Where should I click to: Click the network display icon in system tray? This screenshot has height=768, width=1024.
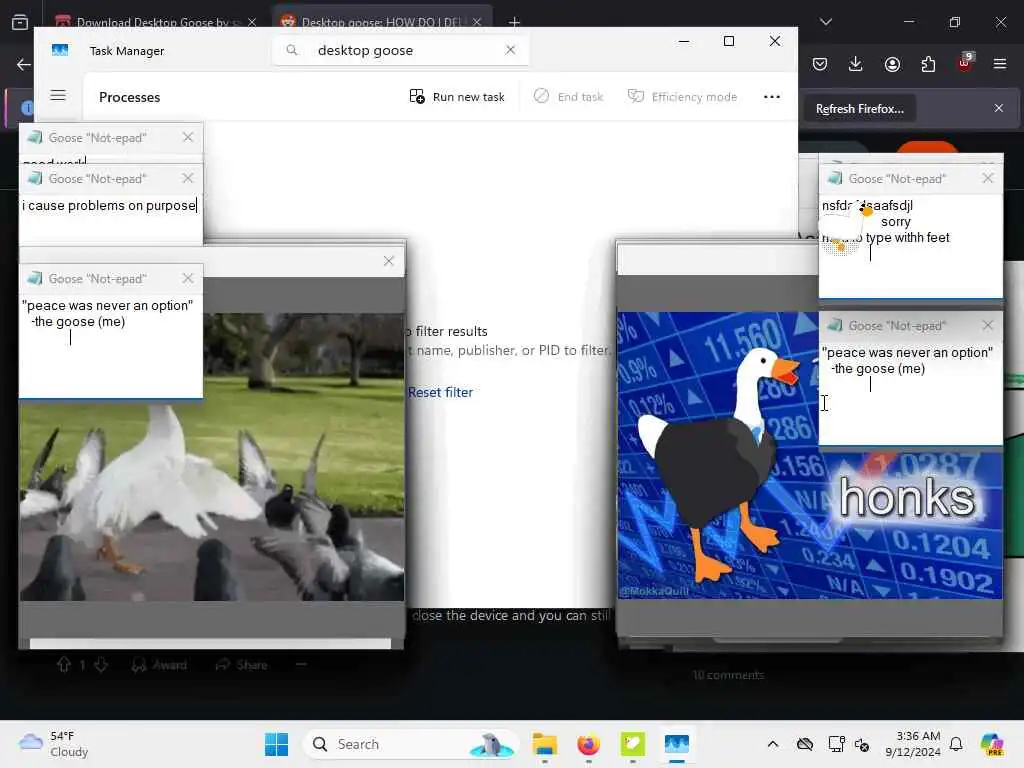(836, 744)
